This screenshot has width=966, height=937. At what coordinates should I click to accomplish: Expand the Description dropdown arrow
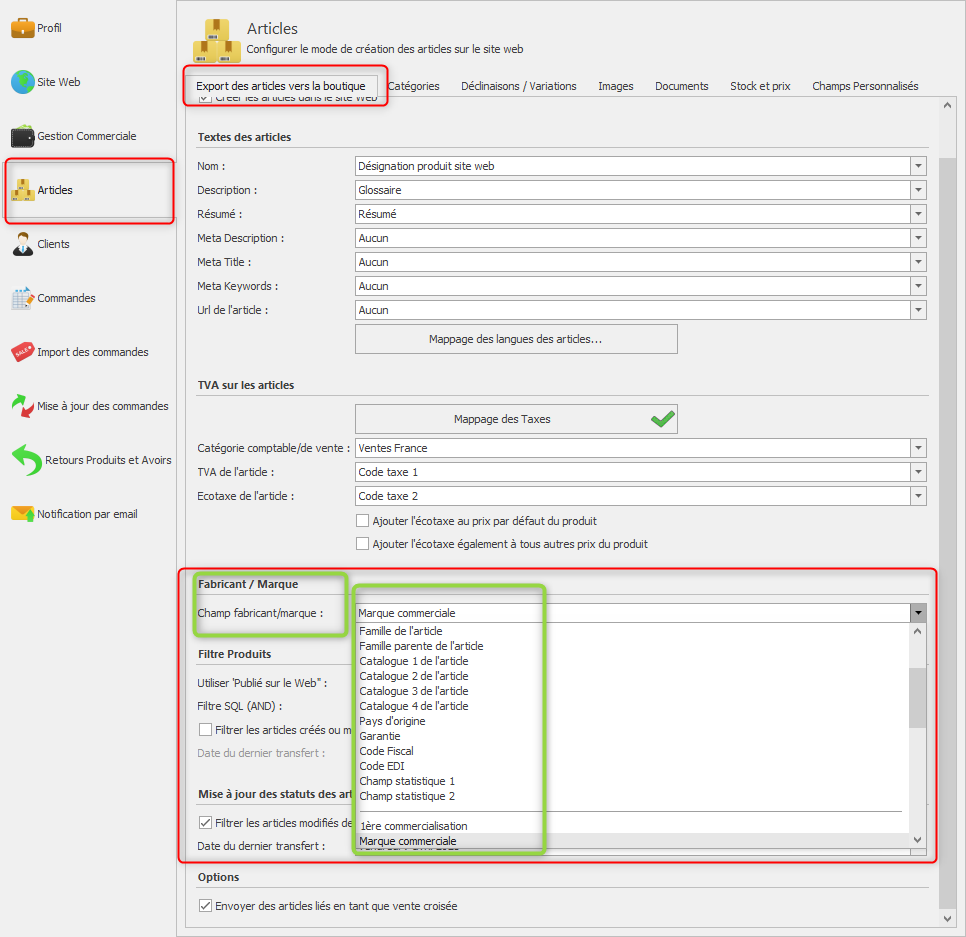(x=919, y=190)
